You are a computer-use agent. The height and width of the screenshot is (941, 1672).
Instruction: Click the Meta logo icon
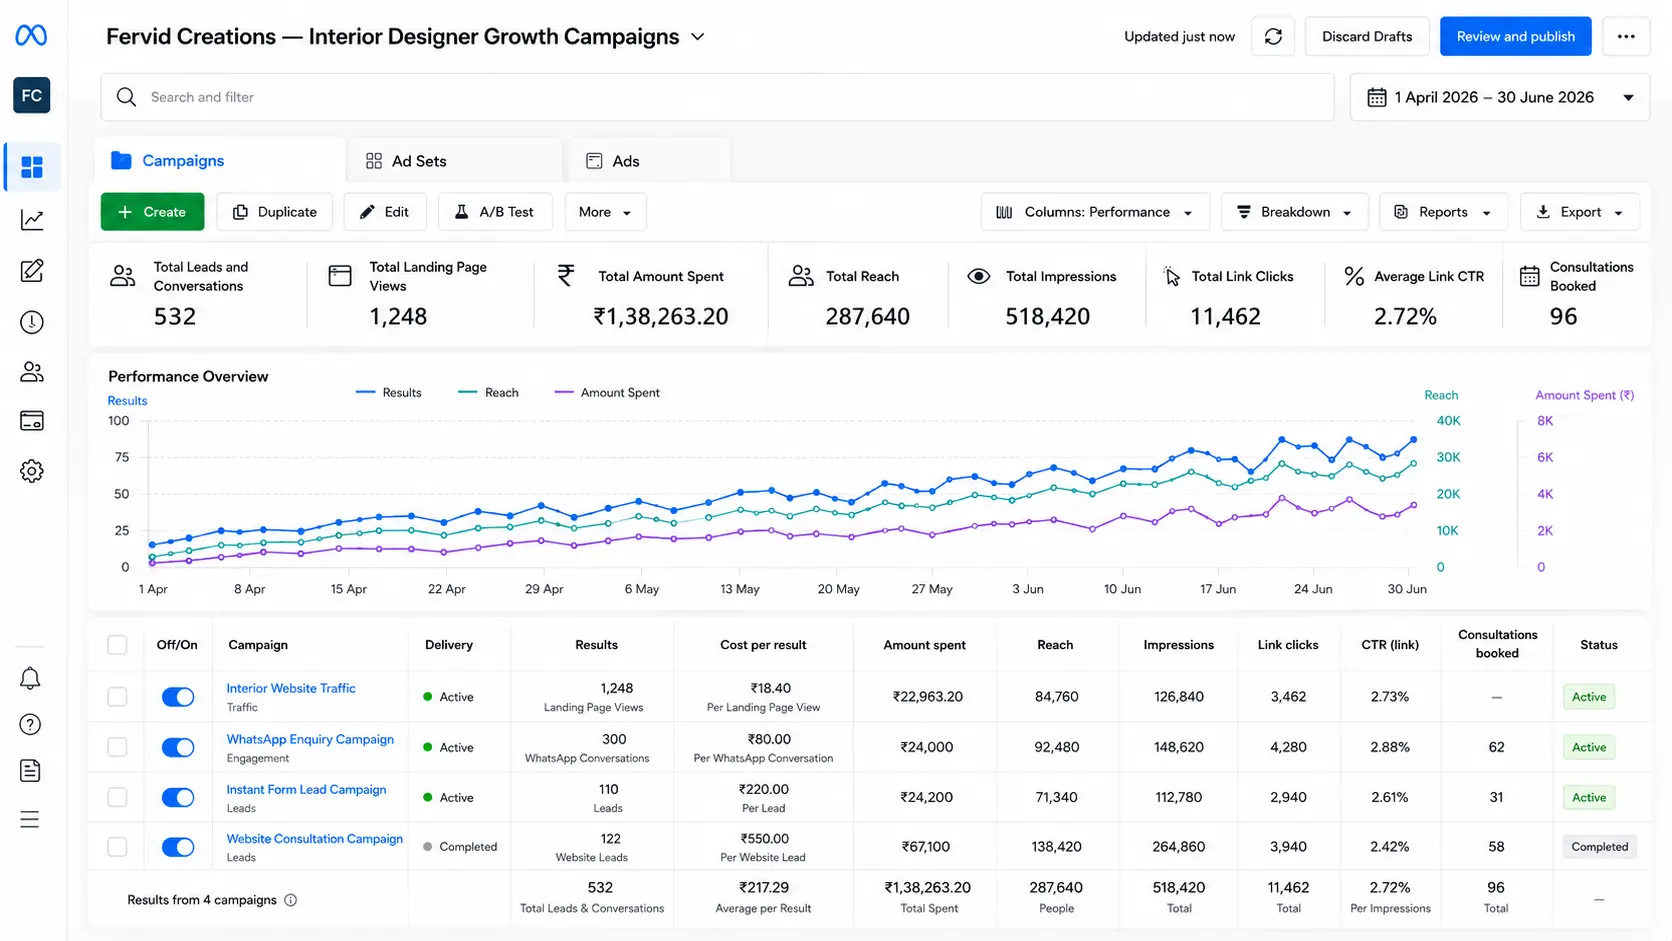[x=31, y=36]
